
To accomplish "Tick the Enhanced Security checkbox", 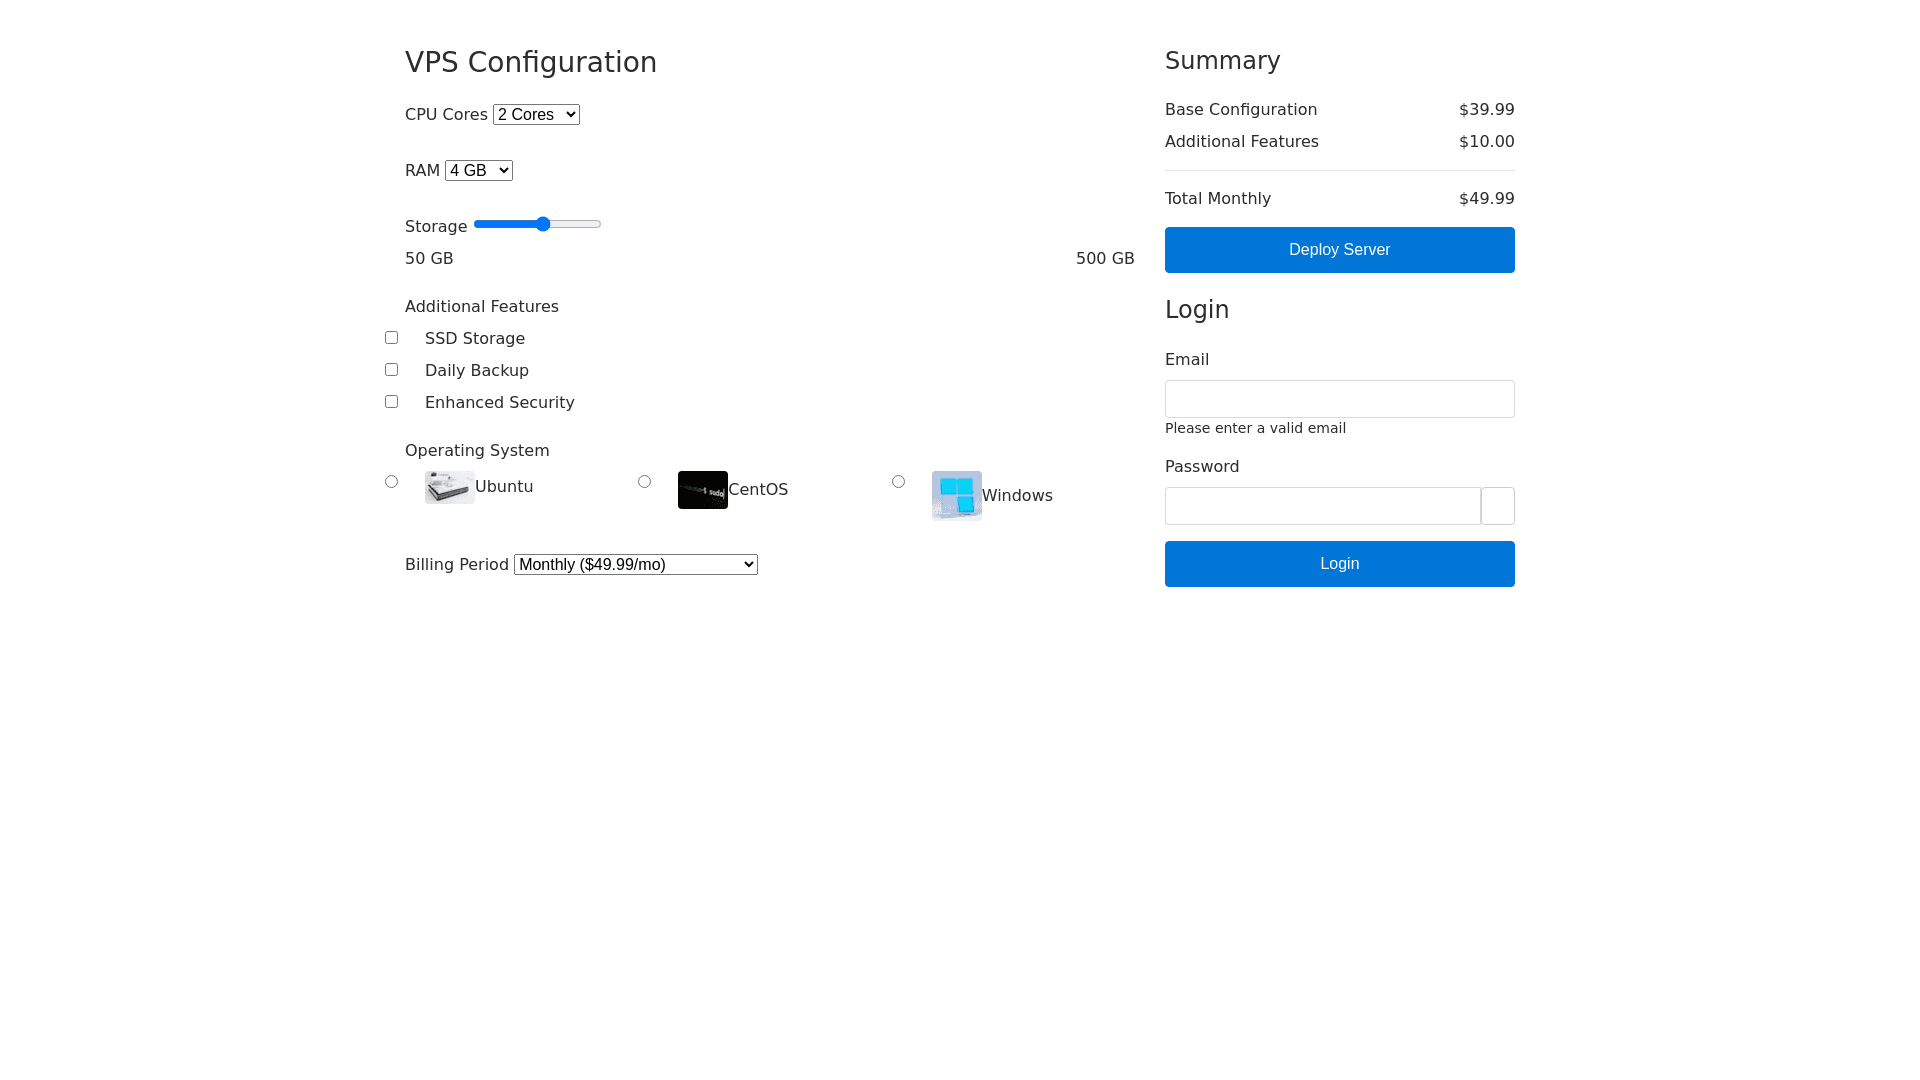I will click(391, 402).
